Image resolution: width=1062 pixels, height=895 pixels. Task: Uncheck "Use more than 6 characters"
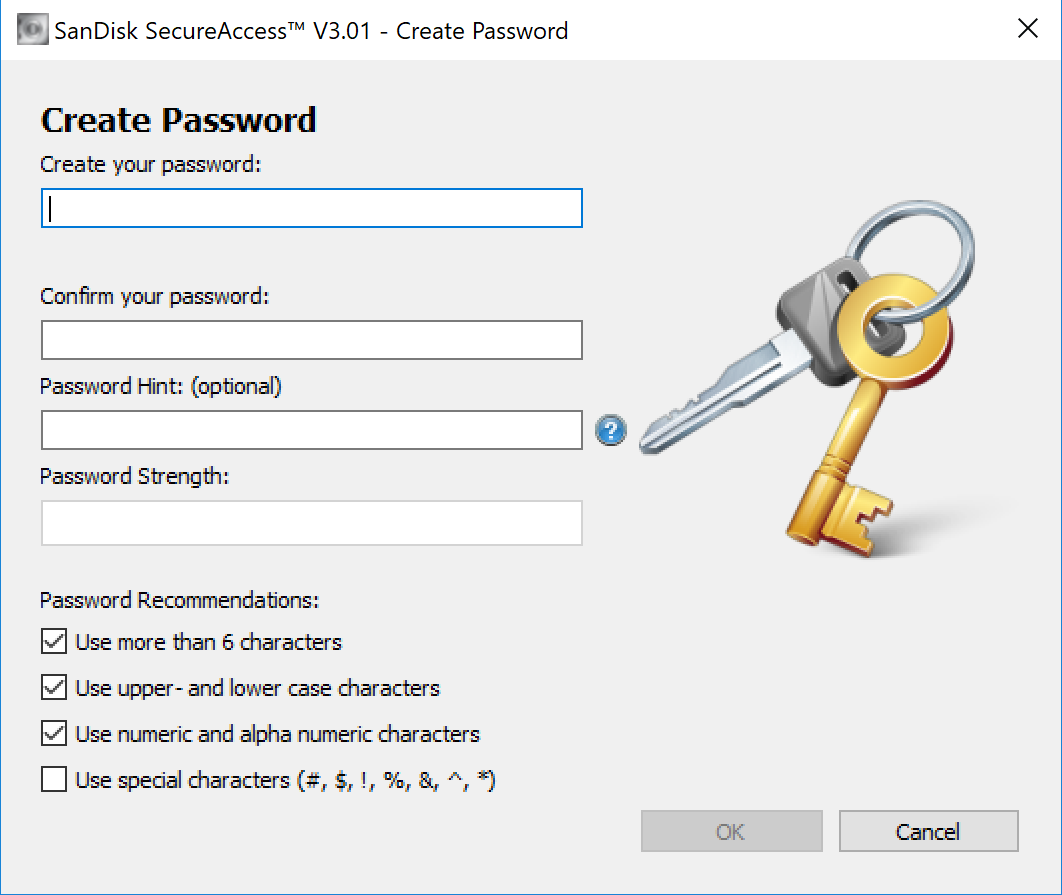[x=54, y=641]
